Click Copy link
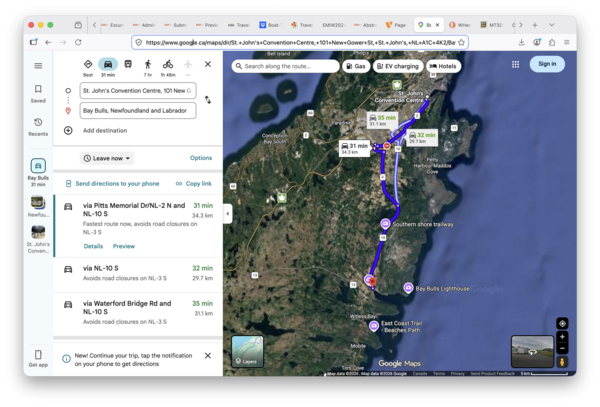Viewport: 600px width, 407px height. tap(194, 184)
